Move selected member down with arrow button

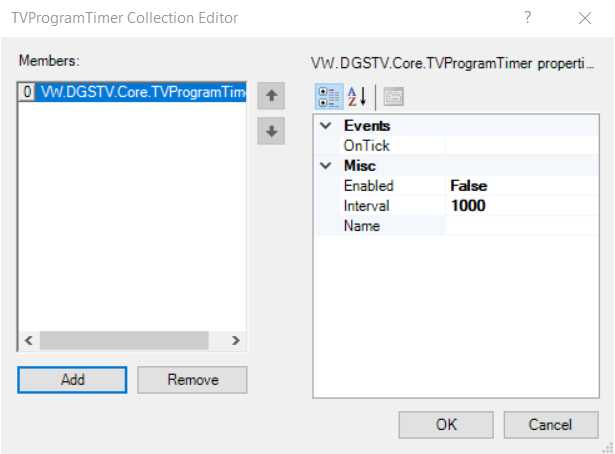point(270,131)
